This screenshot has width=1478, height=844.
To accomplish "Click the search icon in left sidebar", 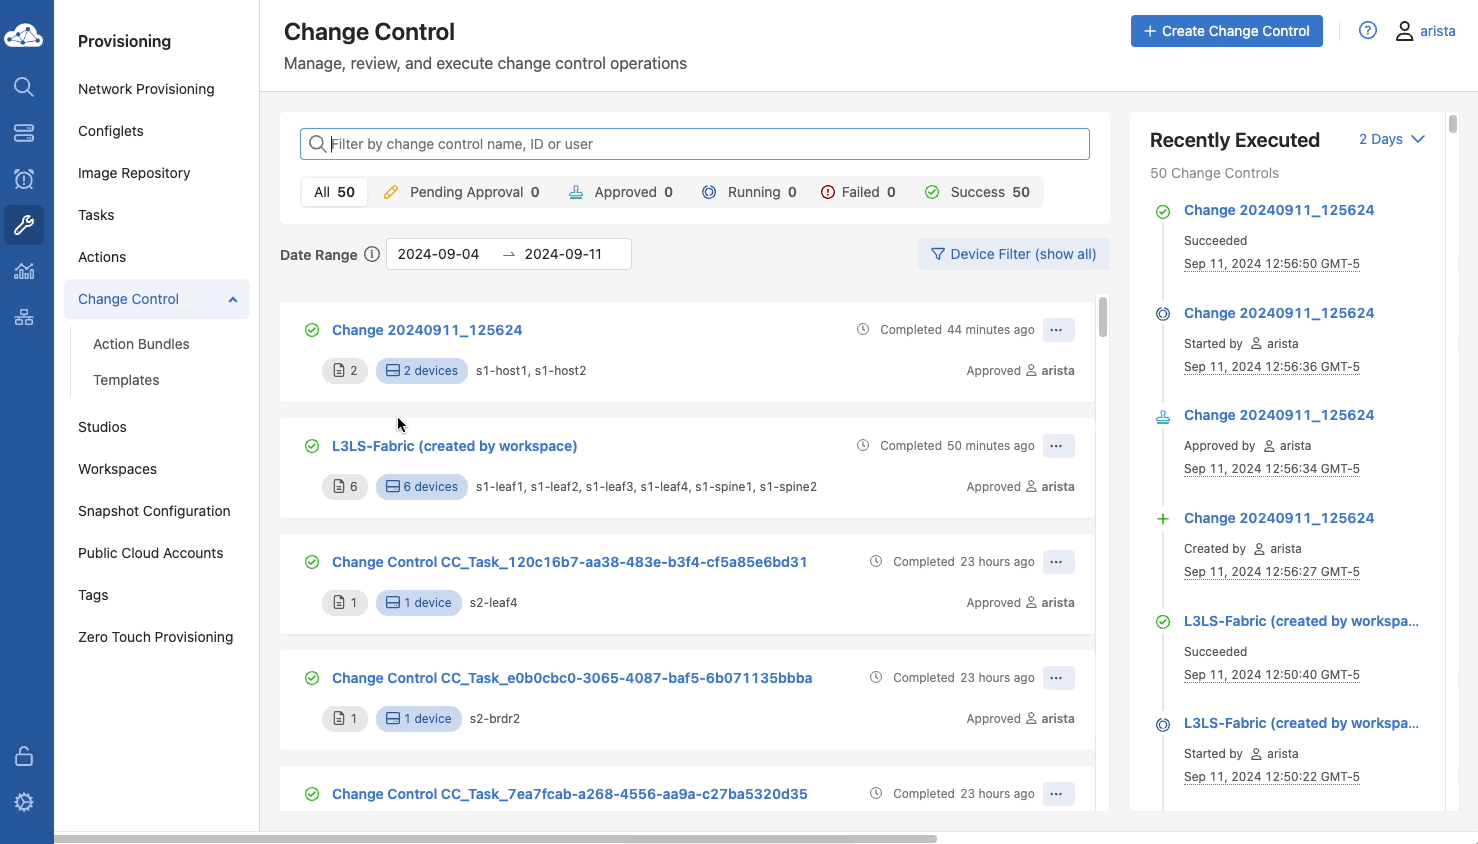I will [24, 87].
